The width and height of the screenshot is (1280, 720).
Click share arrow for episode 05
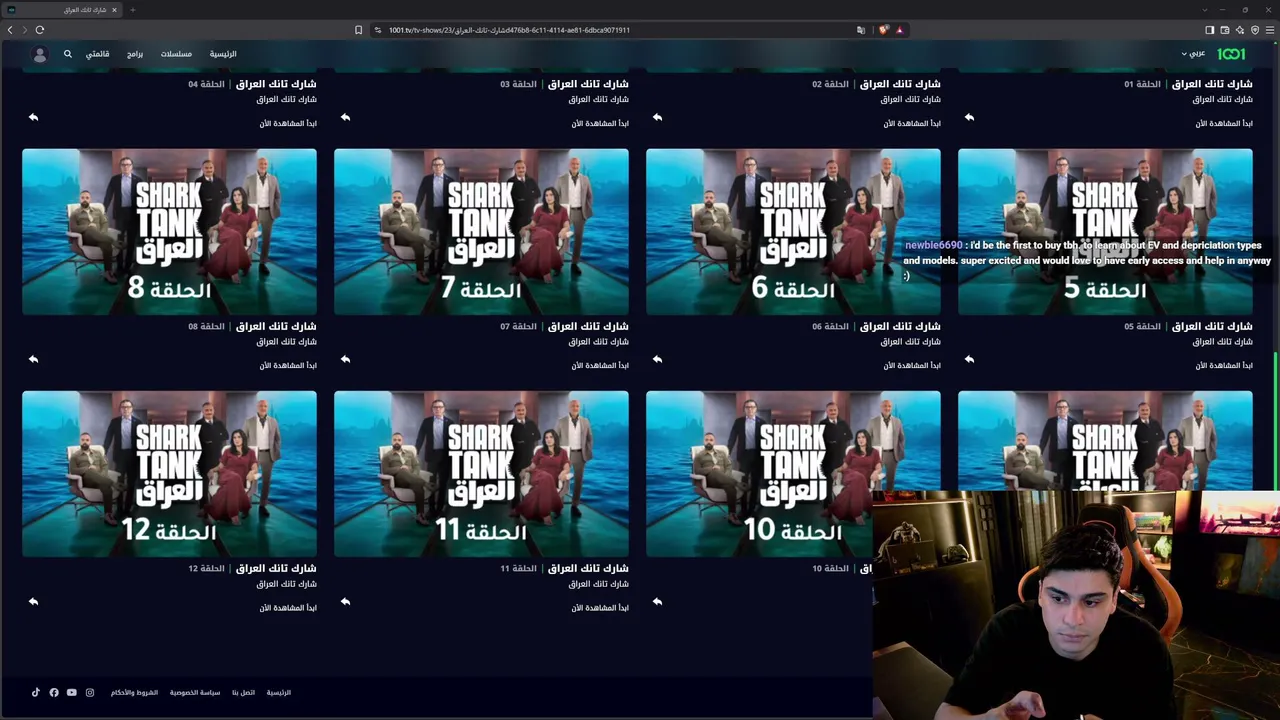coord(969,359)
